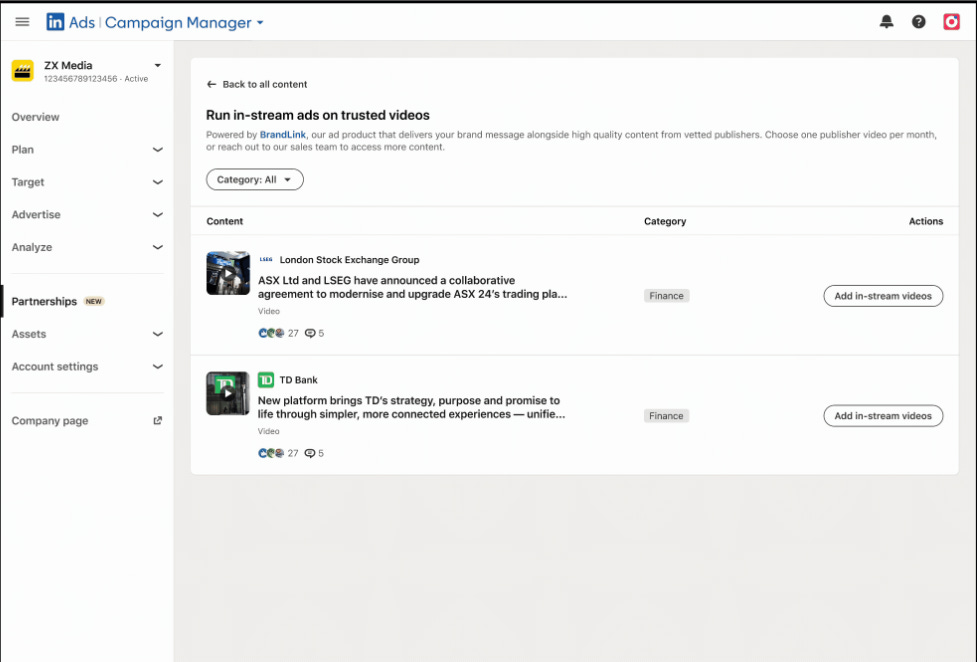The width and height of the screenshot is (977, 662).
Task: Click the Content column header
Action: click(224, 221)
